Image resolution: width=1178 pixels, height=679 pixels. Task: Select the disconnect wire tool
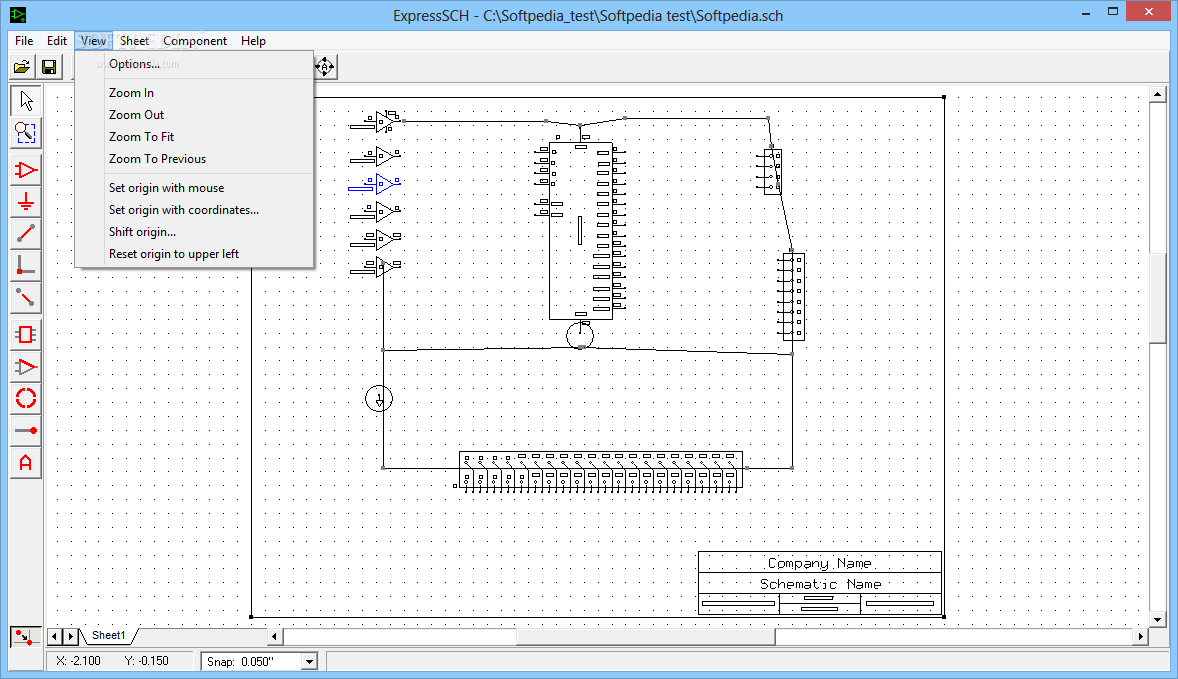pos(26,298)
